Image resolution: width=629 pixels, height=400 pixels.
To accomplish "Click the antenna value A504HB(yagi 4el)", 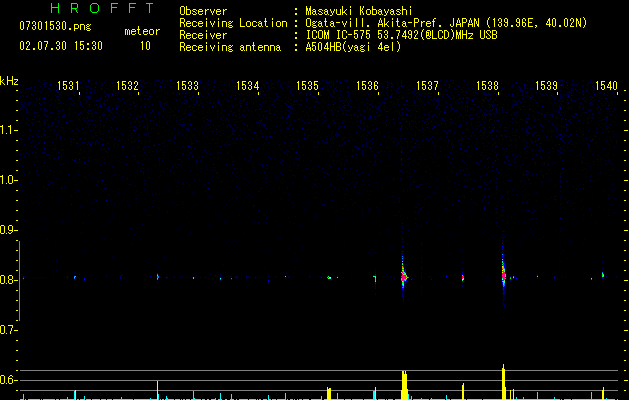I will pyautogui.click(x=353, y=47).
